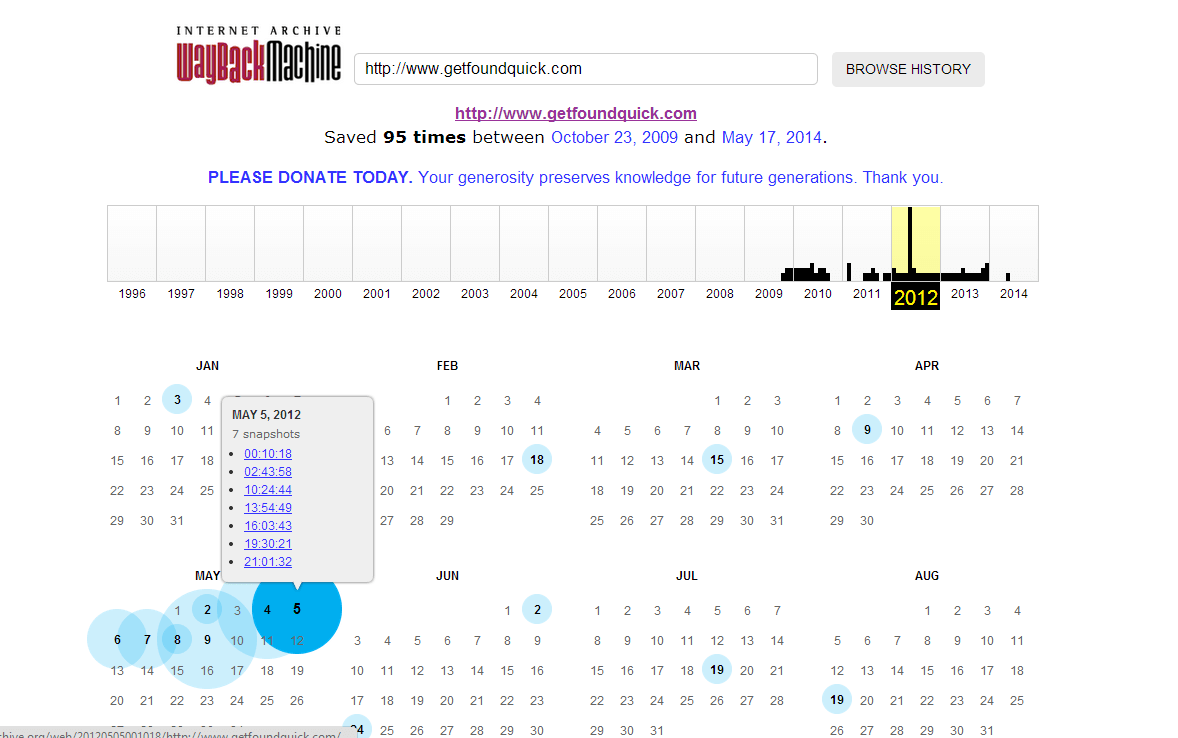Open the 00:10:18 snapshot link
This screenshot has width=1178, height=738.
267,454
